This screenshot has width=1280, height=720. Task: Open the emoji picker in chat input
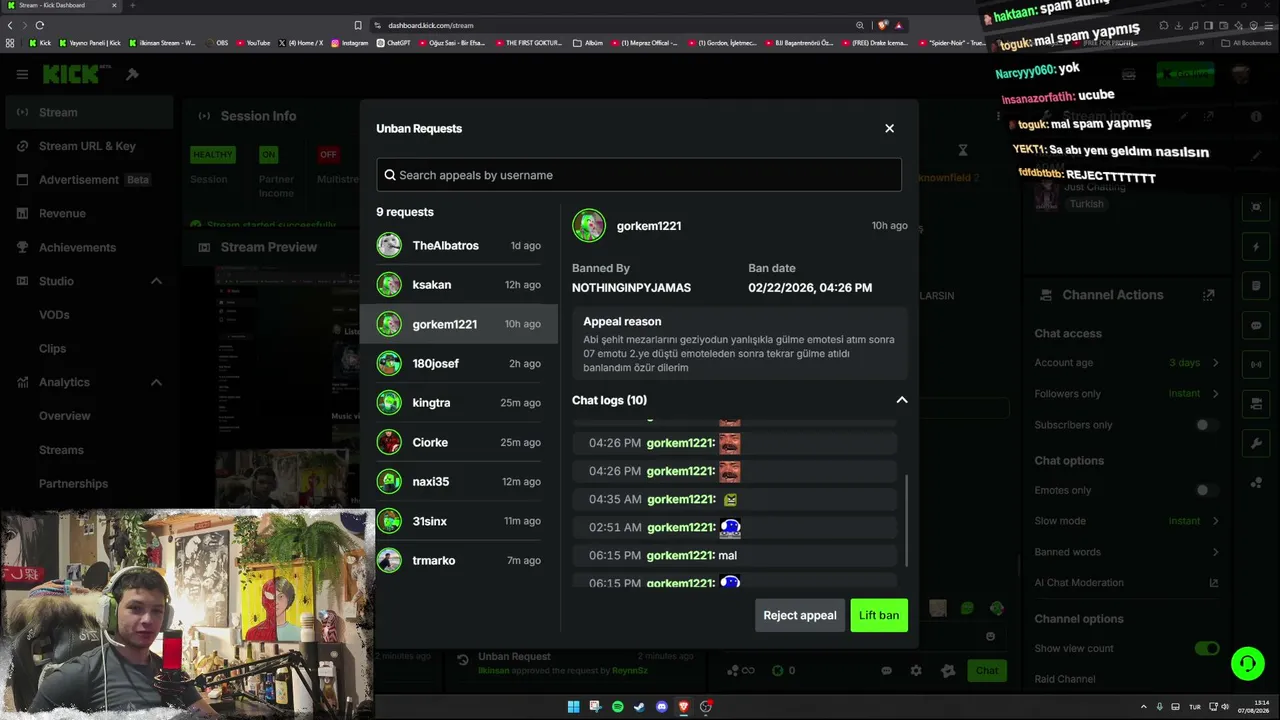tap(990, 636)
